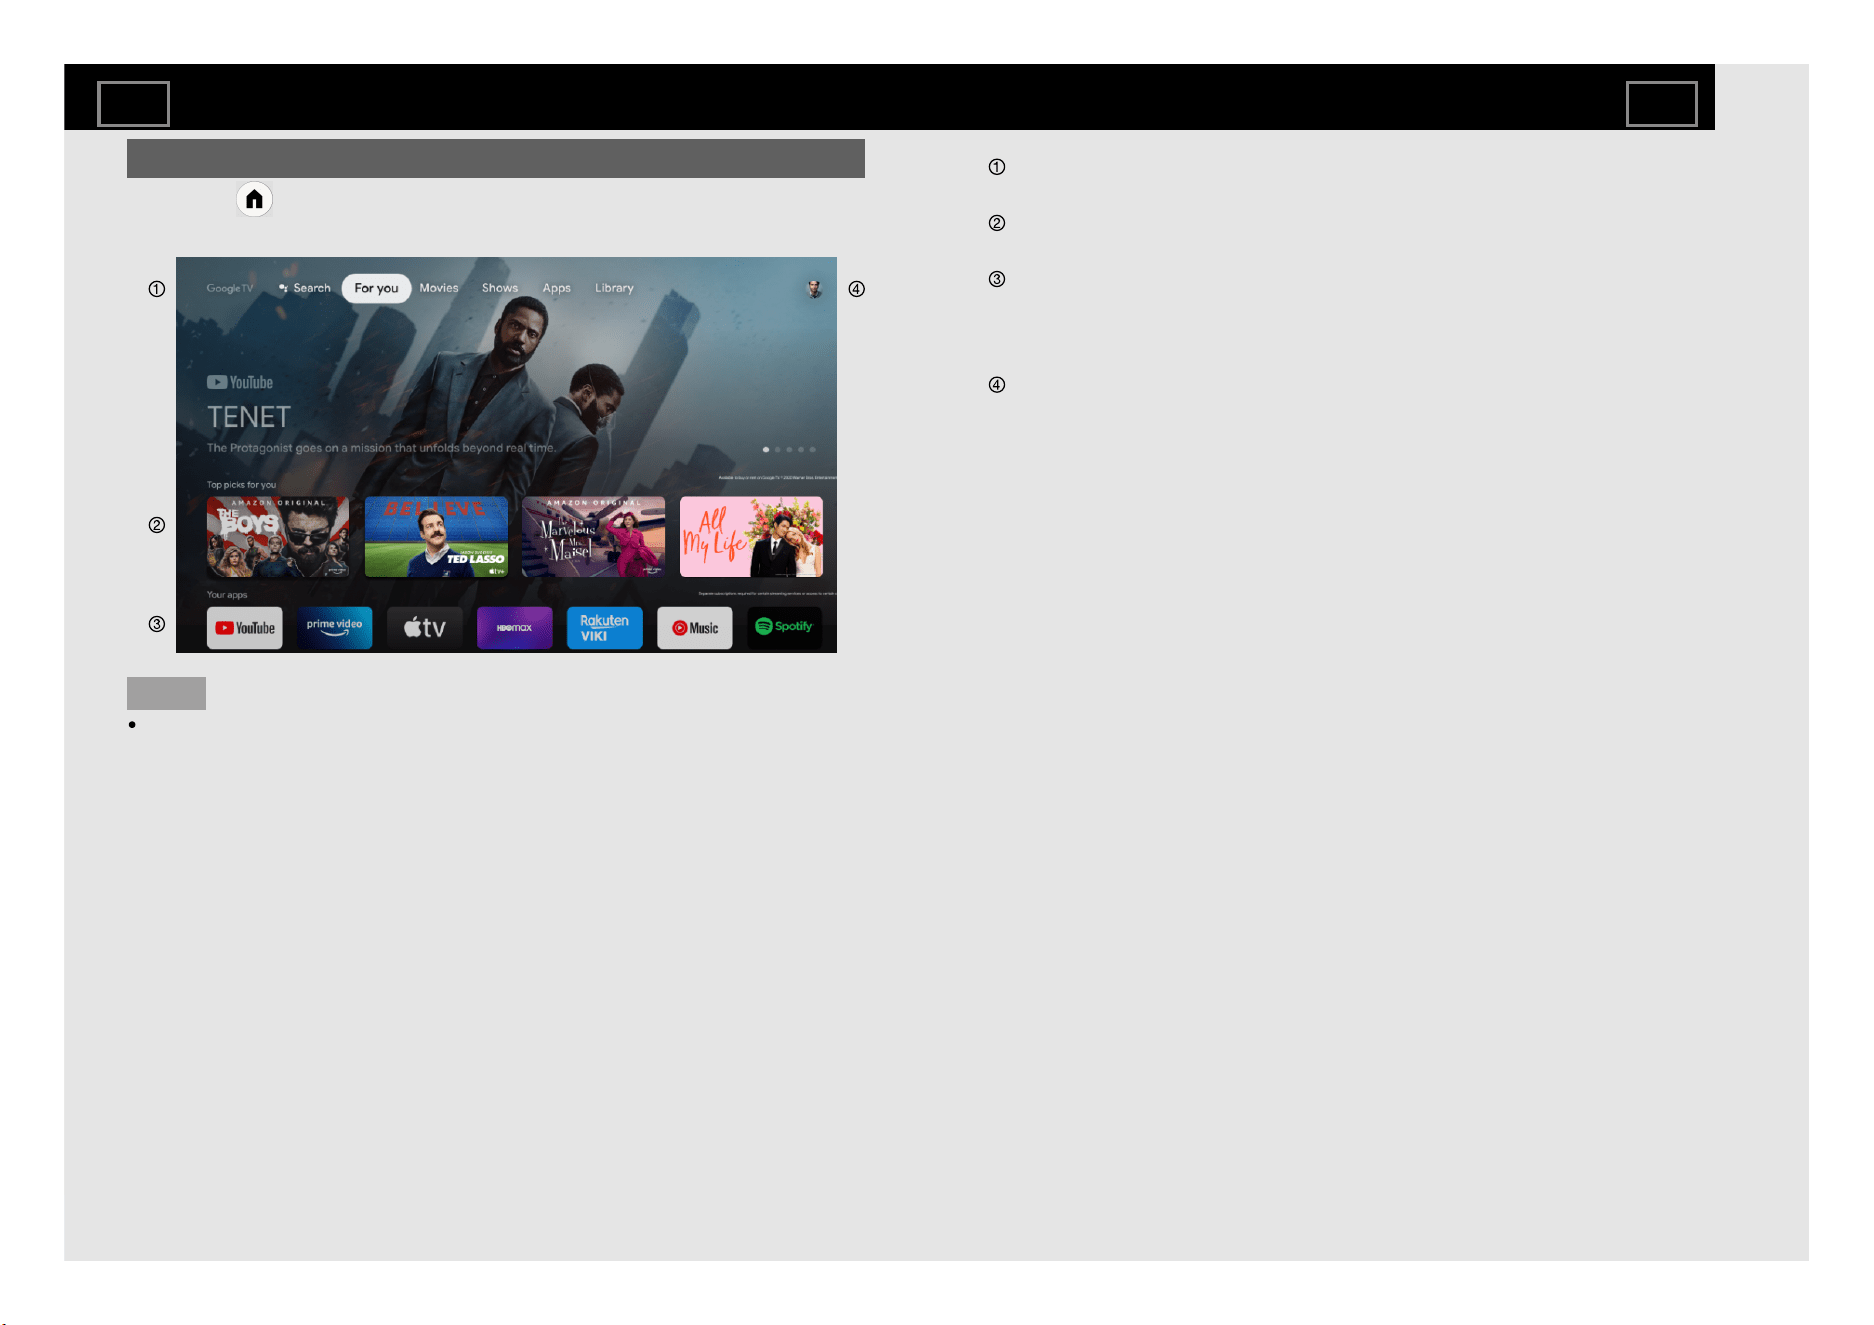Click the 'Your apps' row label
Screen dimensions: 1874x1325
point(227,595)
